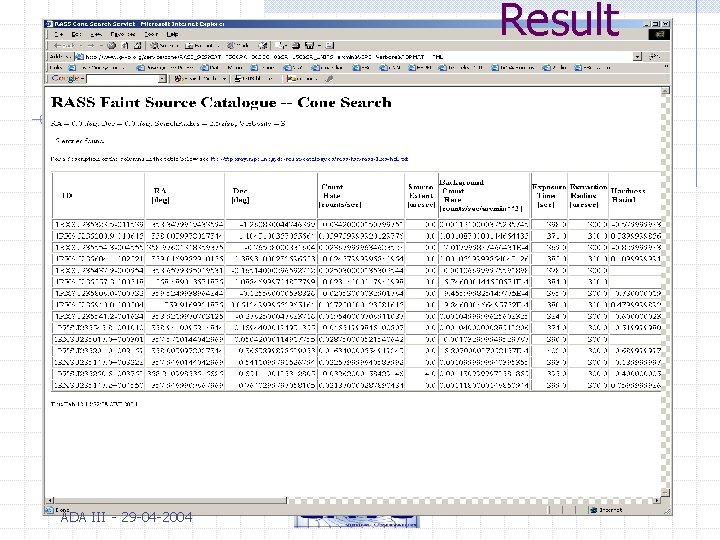The height and width of the screenshot is (540, 720).
Task: Show browsing History with the toolbar icon
Action: point(263,45)
